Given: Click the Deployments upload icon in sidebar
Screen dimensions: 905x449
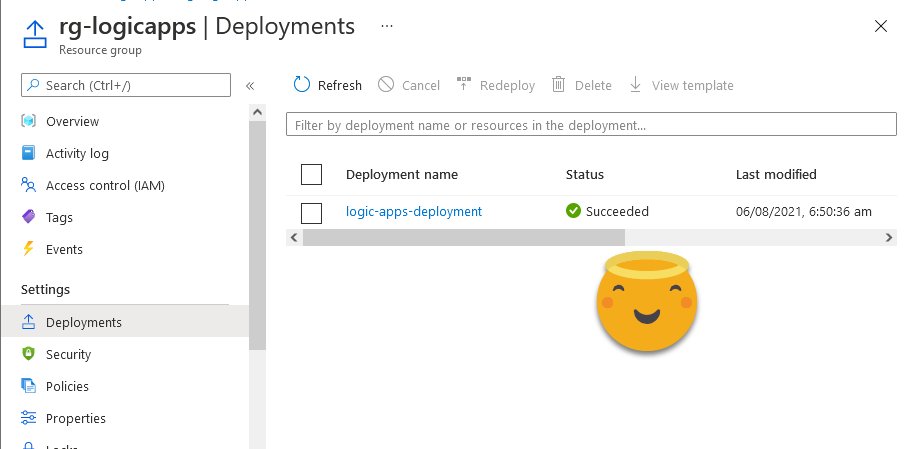Looking at the screenshot, I should [x=28, y=322].
